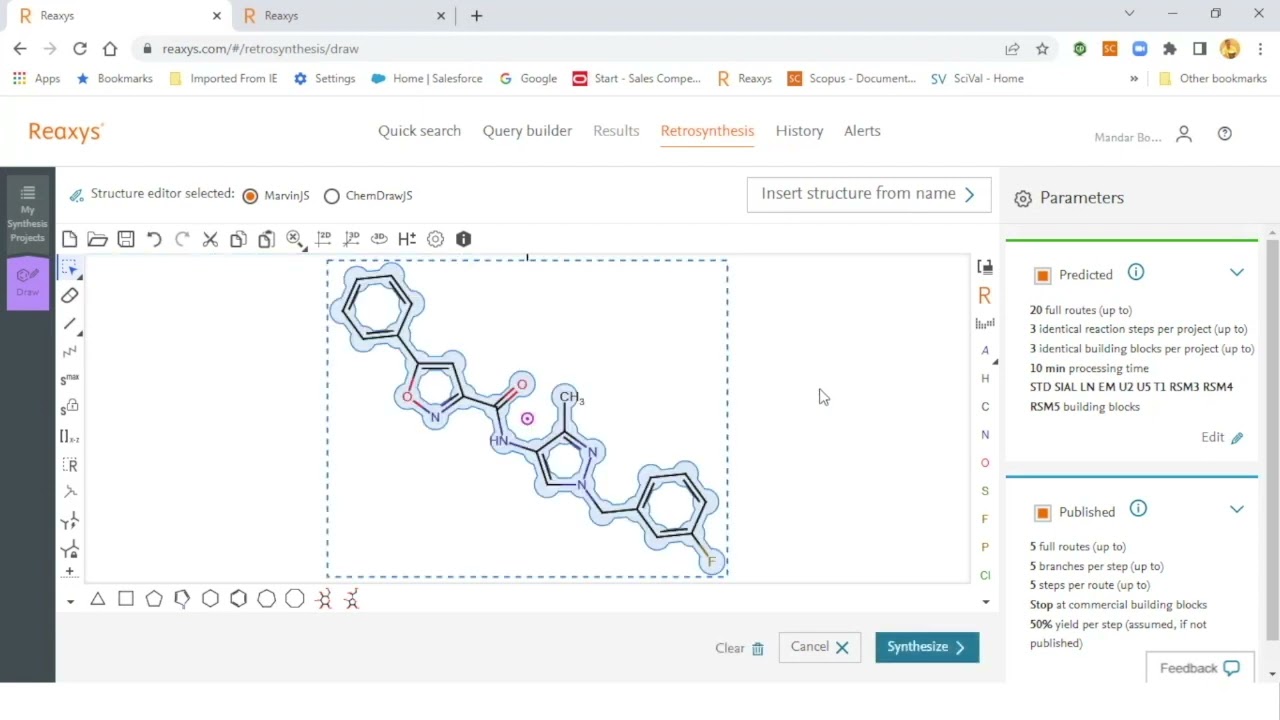Select the MarvinJS editor radio button
The height and width of the screenshot is (720, 1280).
click(x=250, y=196)
